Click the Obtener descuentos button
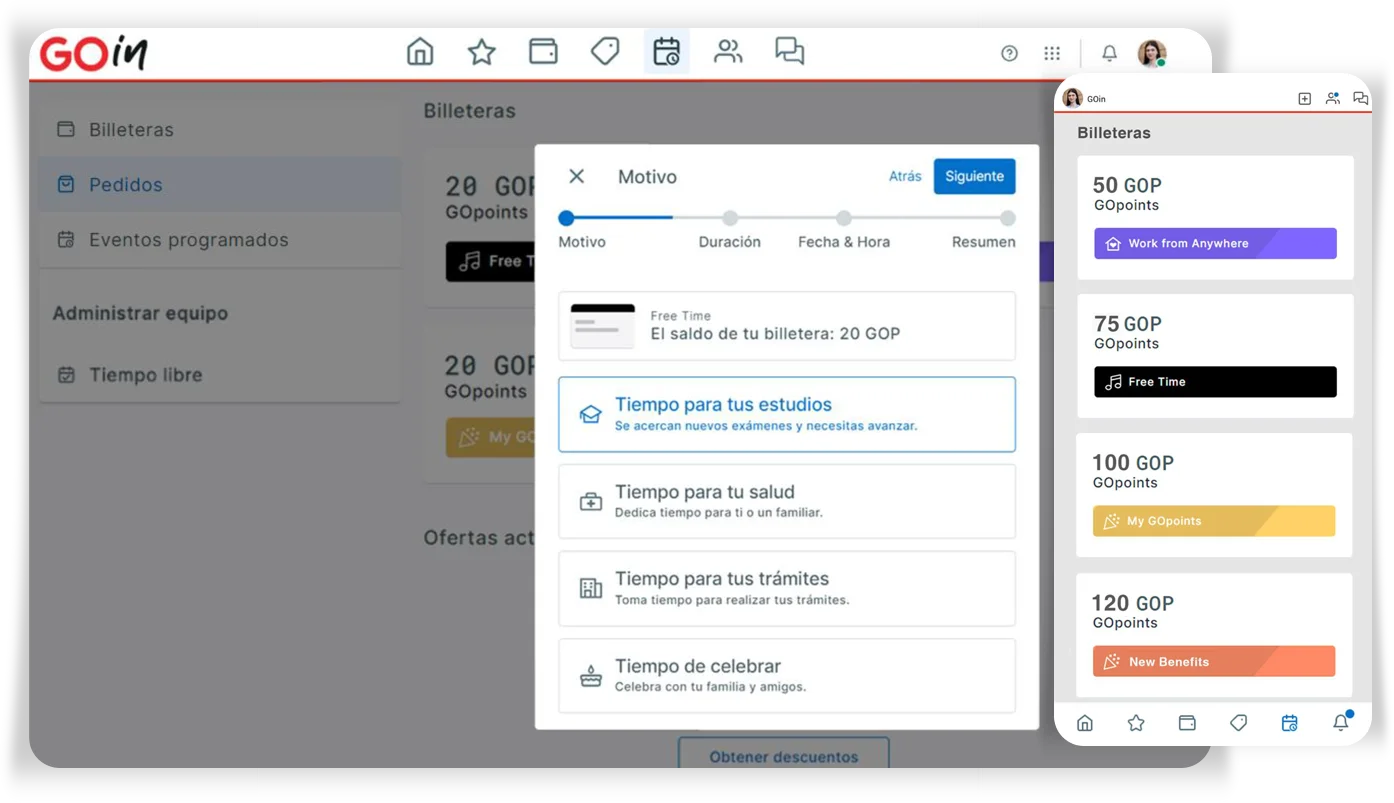The height and width of the screenshot is (803, 1394). click(x=783, y=755)
